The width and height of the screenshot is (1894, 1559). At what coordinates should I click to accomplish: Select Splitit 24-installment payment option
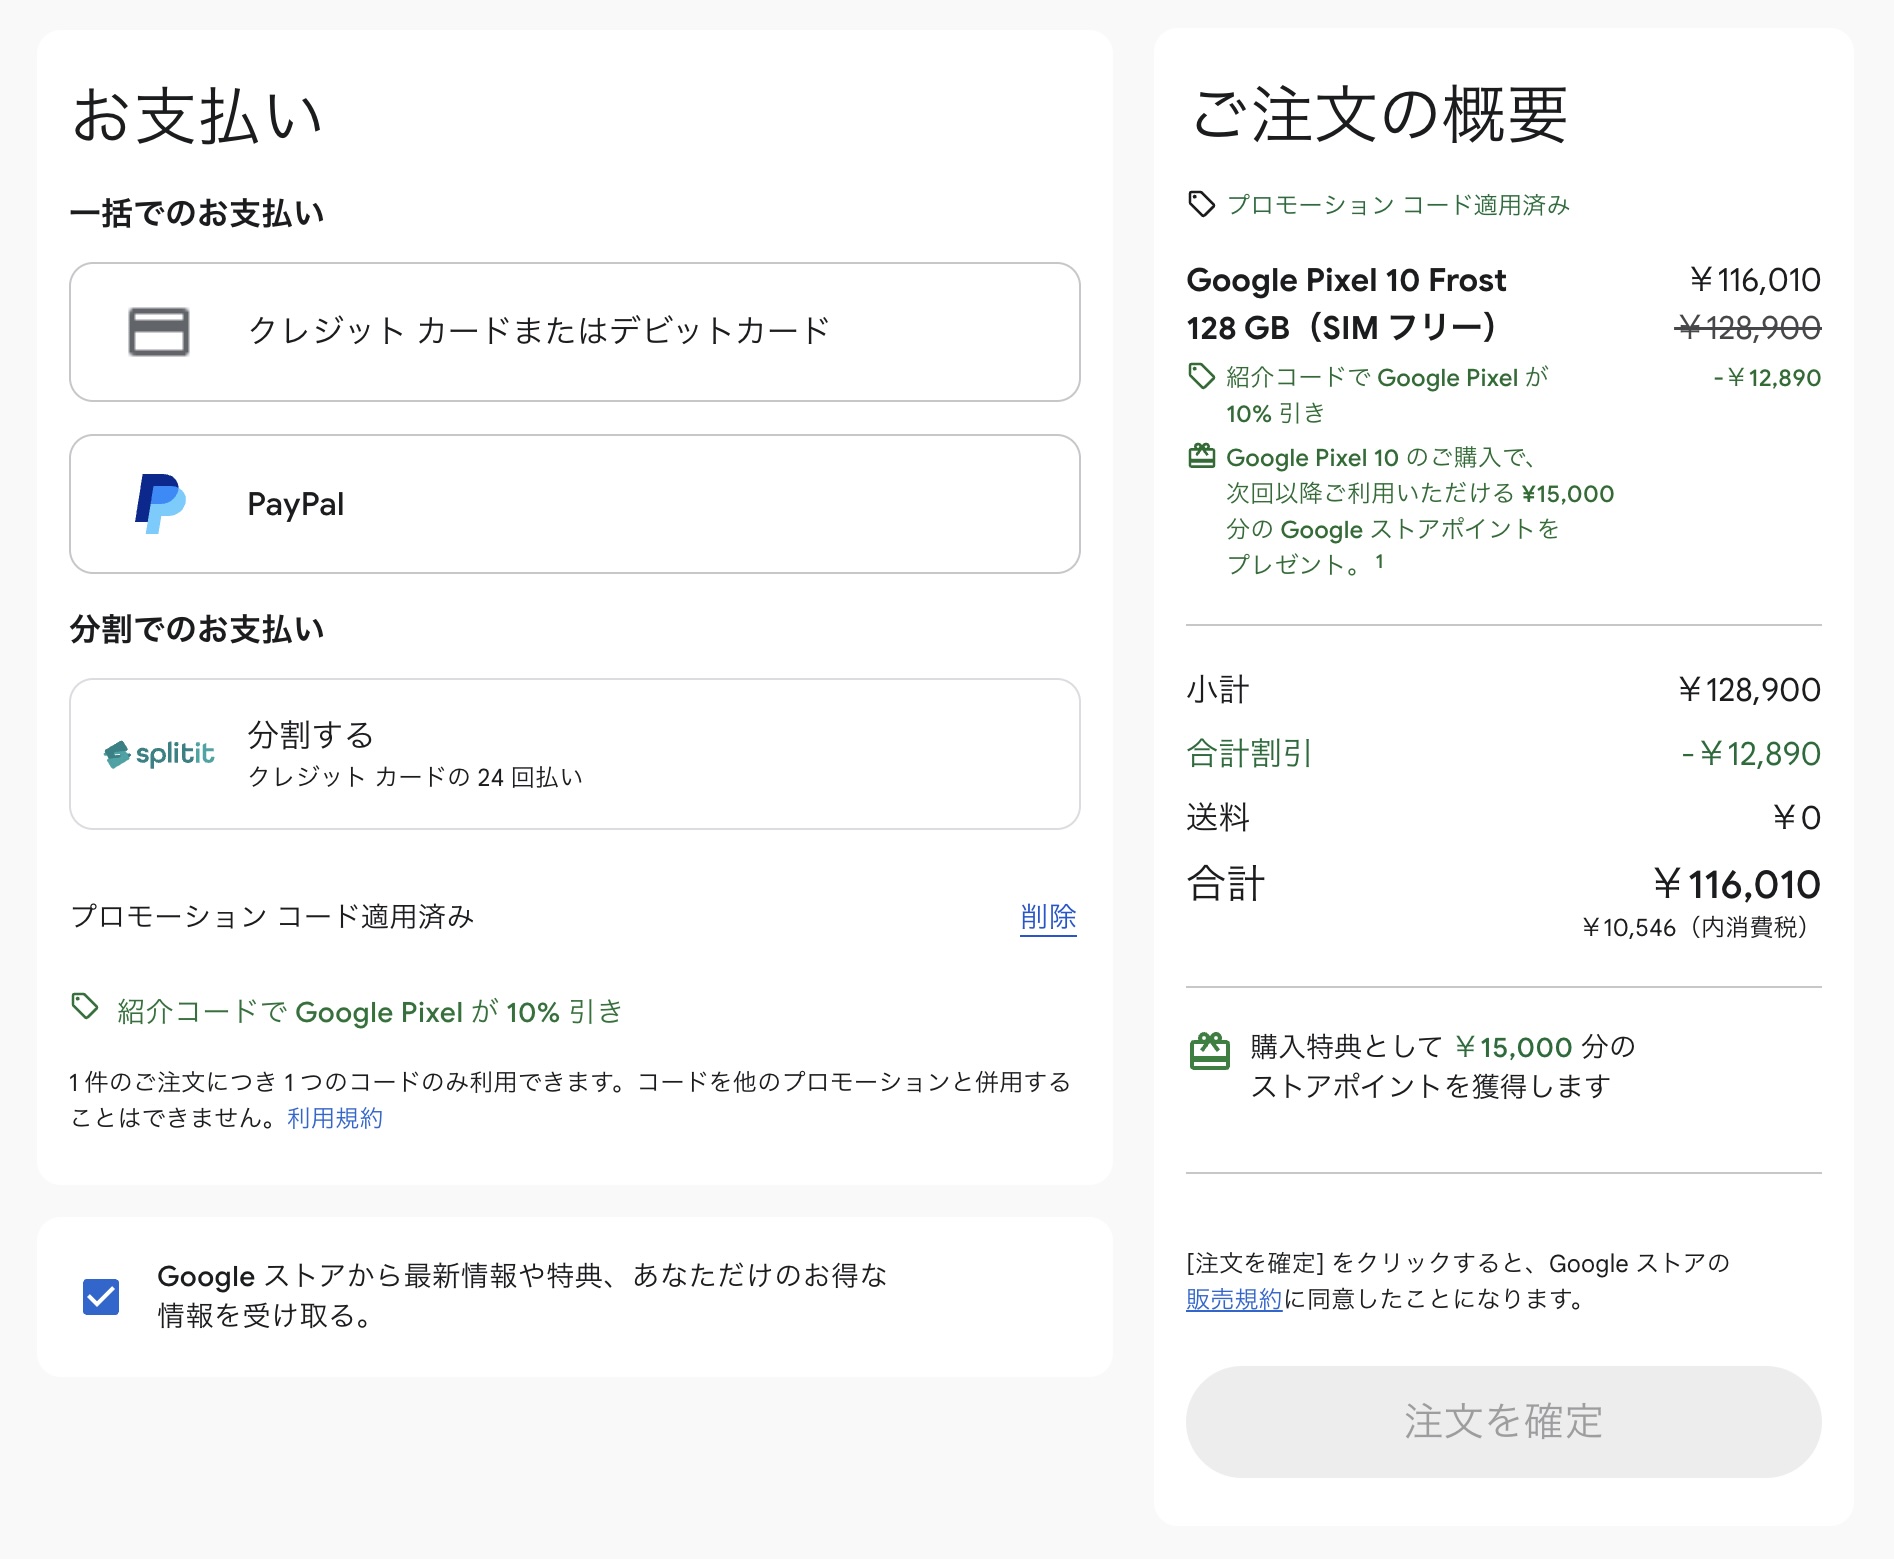pos(574,754)
